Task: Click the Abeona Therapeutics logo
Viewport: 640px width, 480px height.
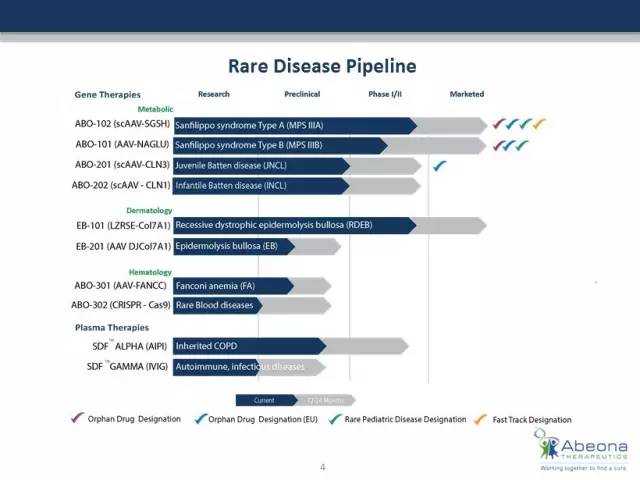Action: [581, 450]
